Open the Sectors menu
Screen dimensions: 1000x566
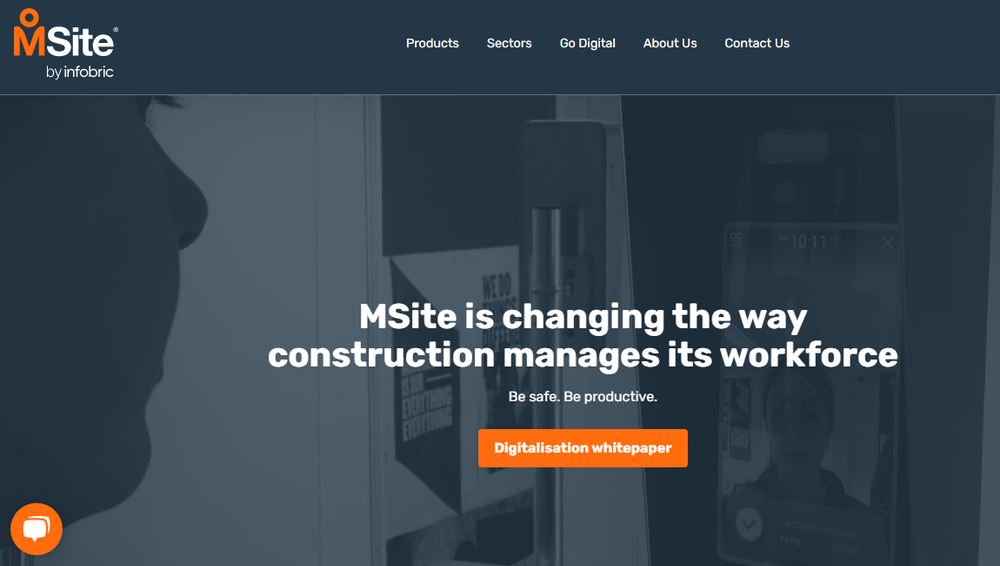[x=509, y=43]
